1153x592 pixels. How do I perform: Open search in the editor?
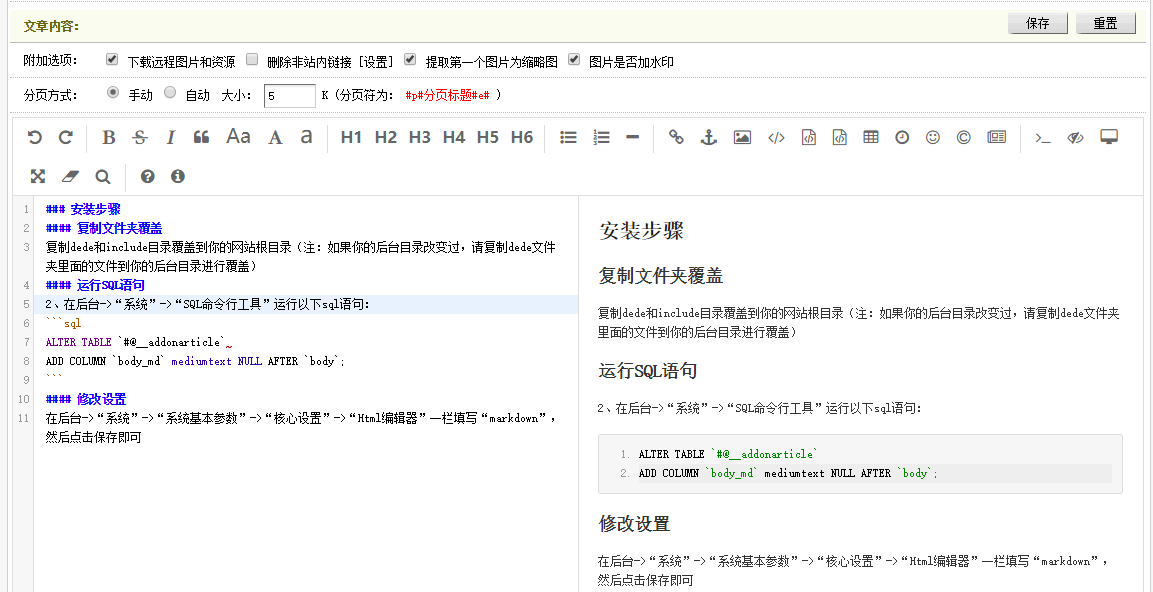(x=103, y=176)
